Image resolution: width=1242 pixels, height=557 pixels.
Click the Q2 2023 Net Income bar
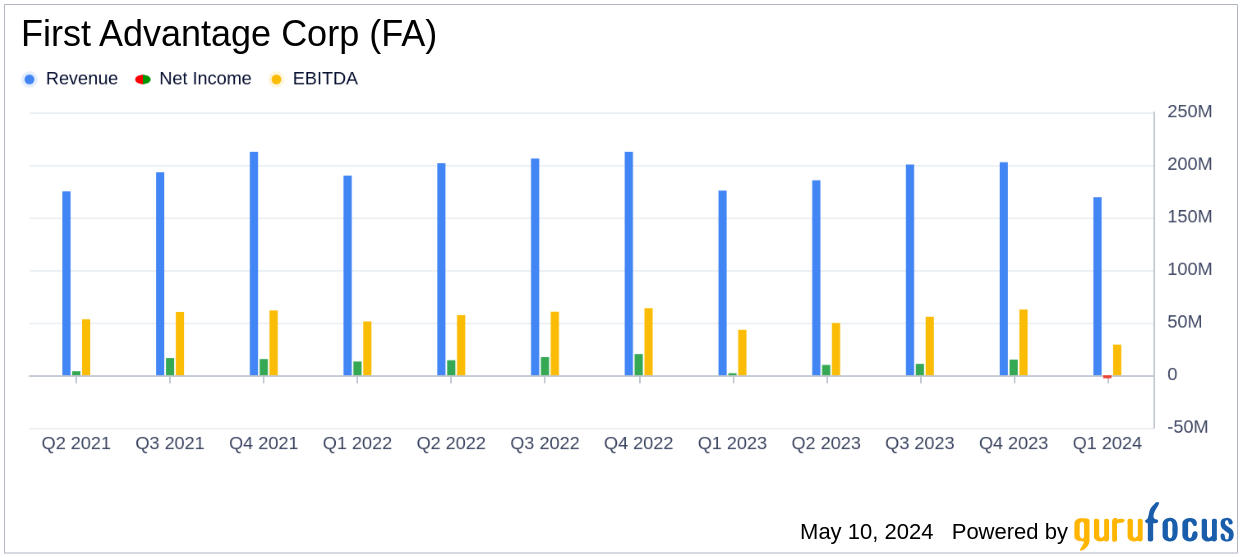(826, 370)
